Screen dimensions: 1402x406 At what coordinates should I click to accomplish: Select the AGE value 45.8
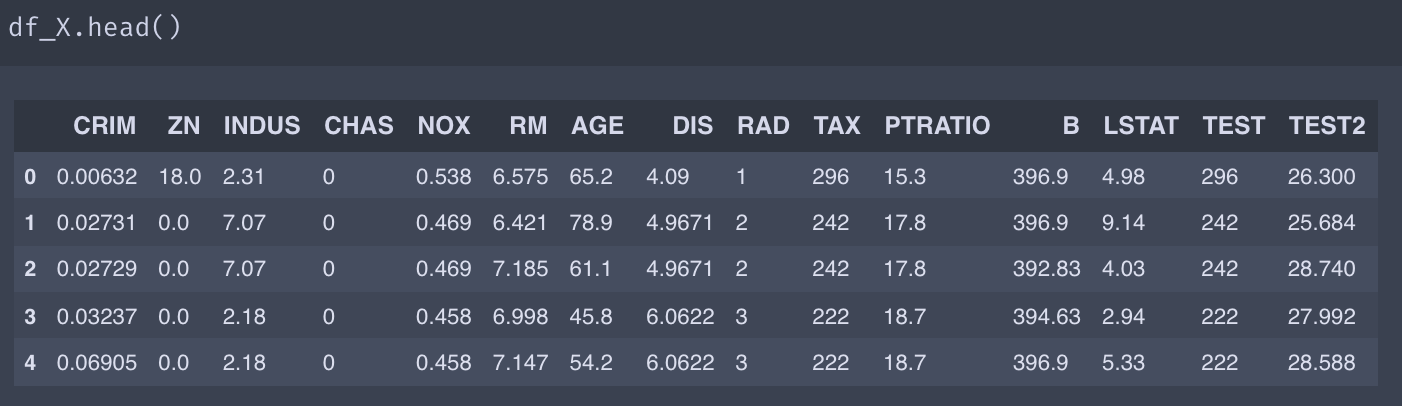click(x=590, y=316)
